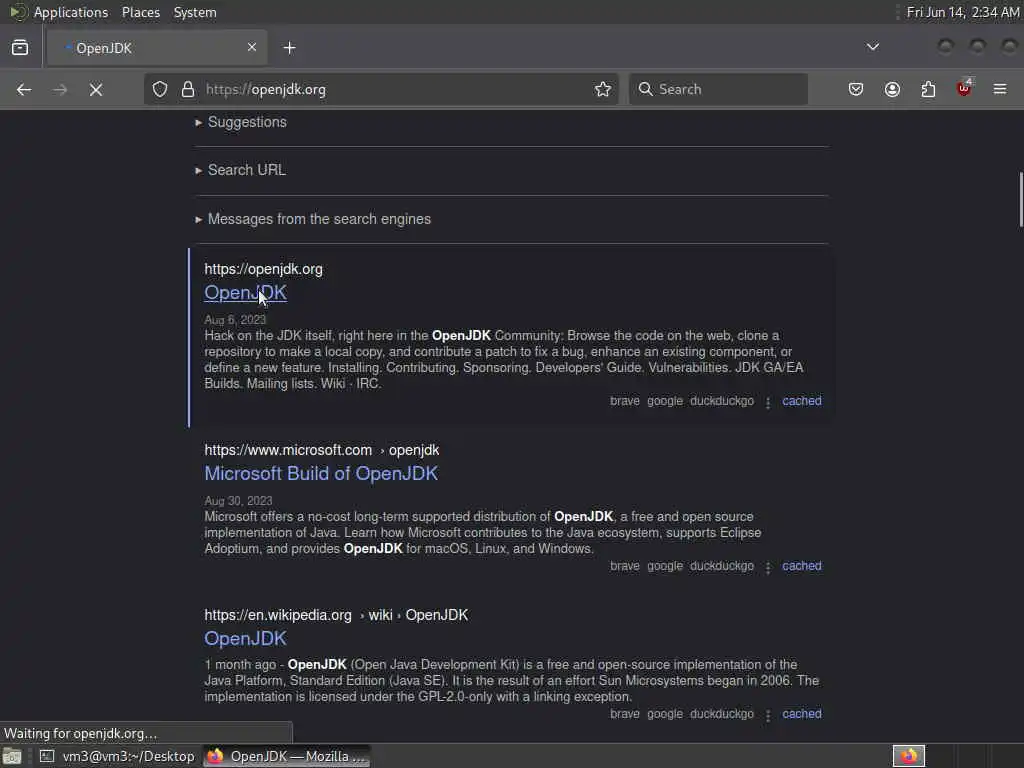Switch to the vm3@vm3:~/Desktop terminal task
Image resolution: width=1024 pixels, height=768 pixels.
[x=118, y=756]
